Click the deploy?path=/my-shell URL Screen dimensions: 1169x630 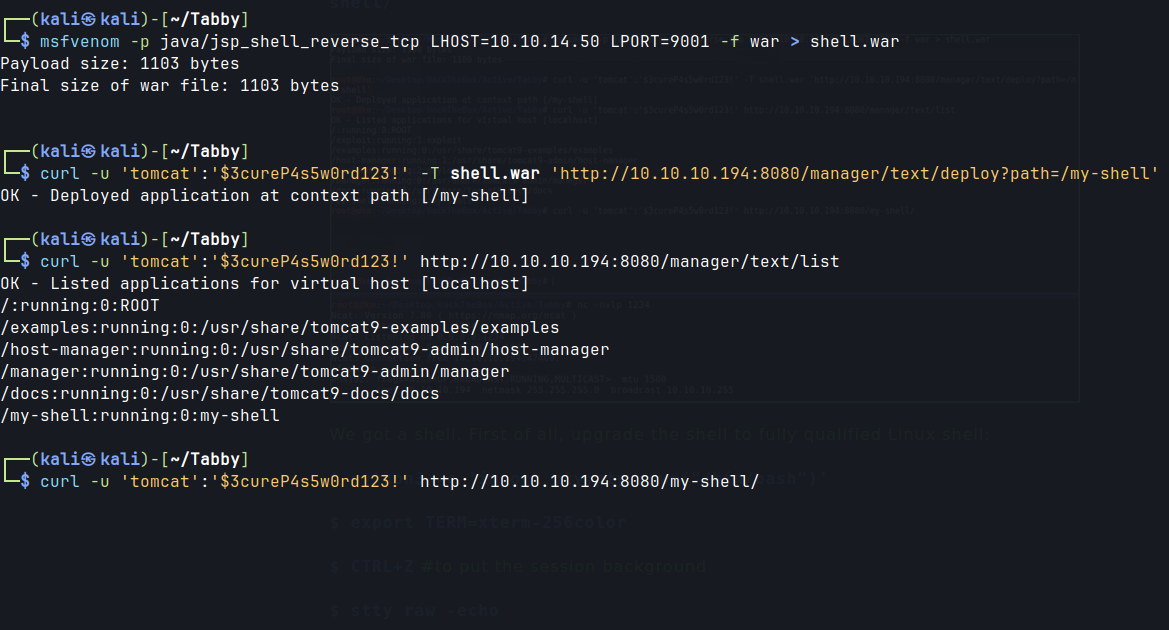tap(854, 174)
